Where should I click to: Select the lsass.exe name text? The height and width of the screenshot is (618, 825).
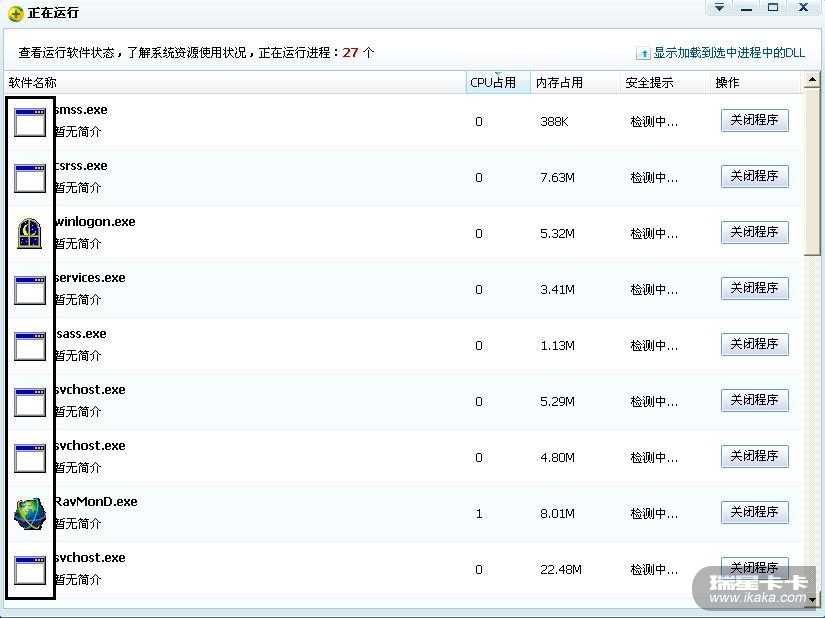[81, 333]
